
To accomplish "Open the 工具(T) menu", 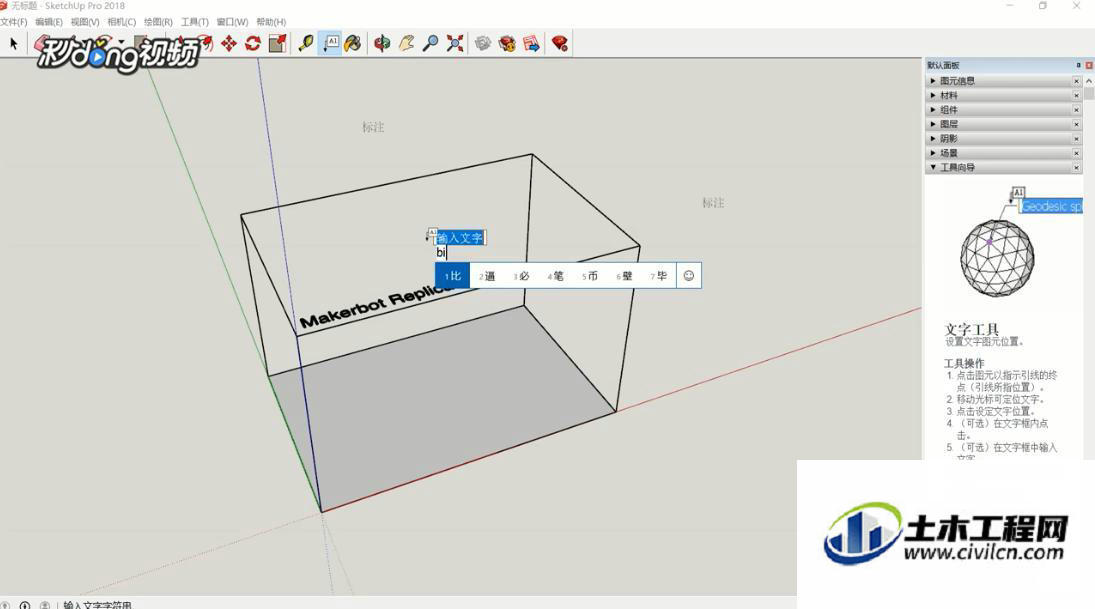I will pos(195,22).
